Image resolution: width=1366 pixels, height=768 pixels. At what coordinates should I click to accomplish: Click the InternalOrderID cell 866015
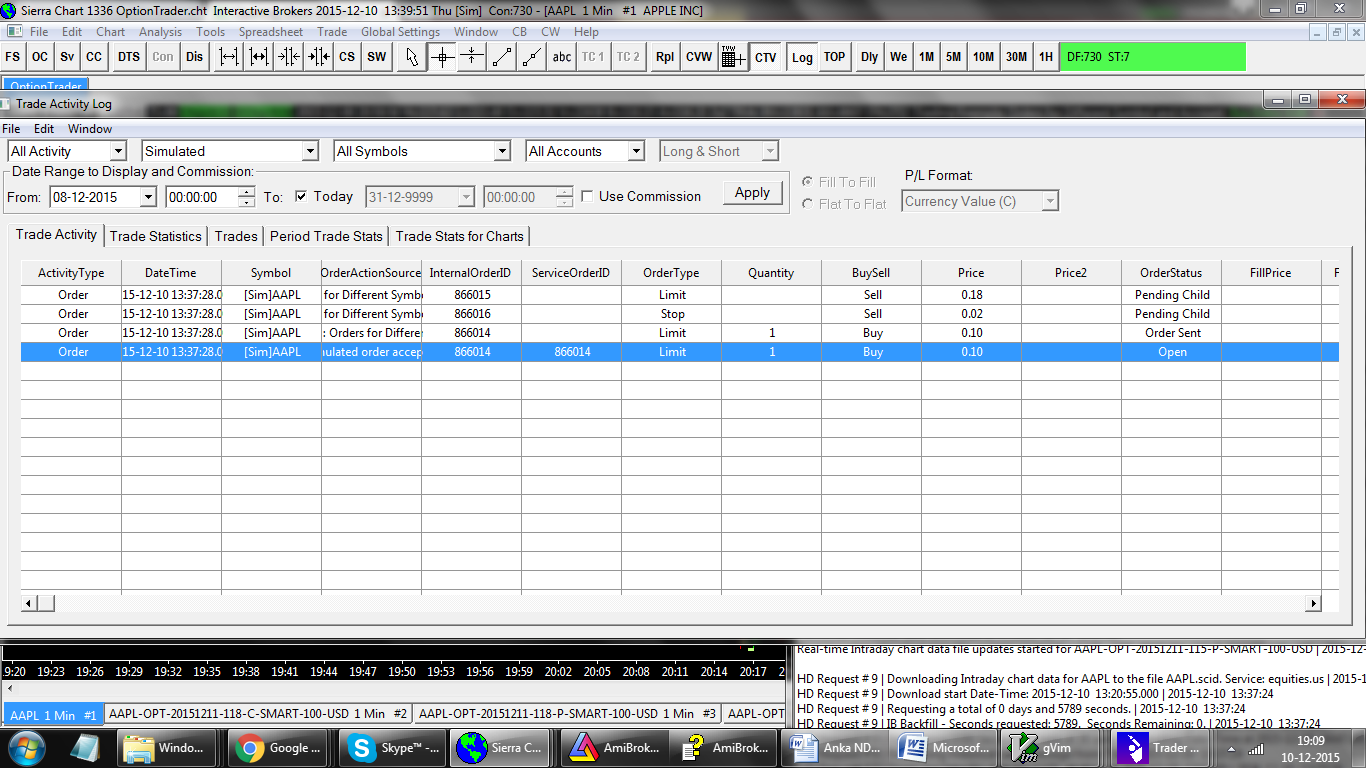(472, 295)
